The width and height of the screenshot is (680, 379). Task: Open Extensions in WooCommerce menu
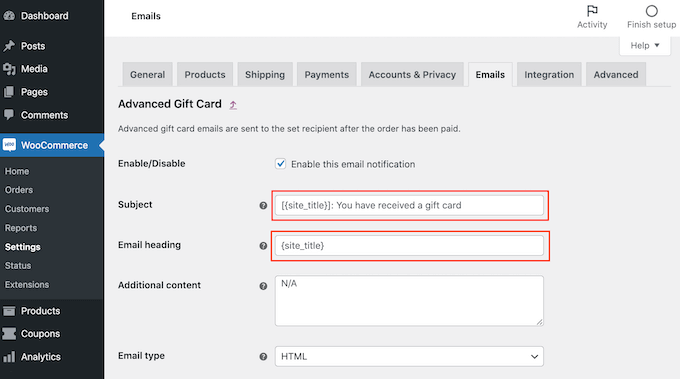tap(27, 285)
